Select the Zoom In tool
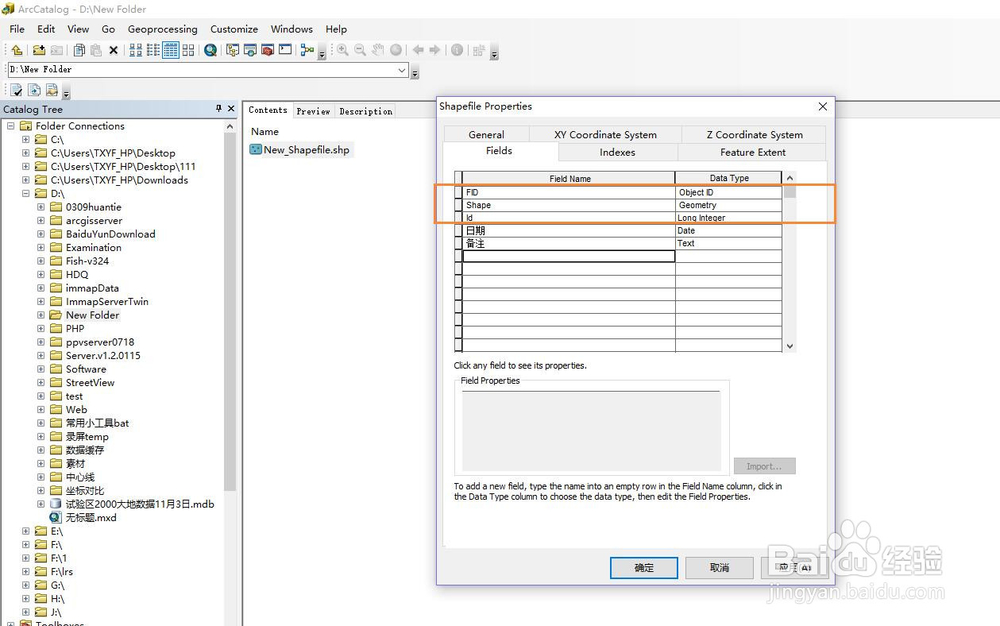 point(342,50)
